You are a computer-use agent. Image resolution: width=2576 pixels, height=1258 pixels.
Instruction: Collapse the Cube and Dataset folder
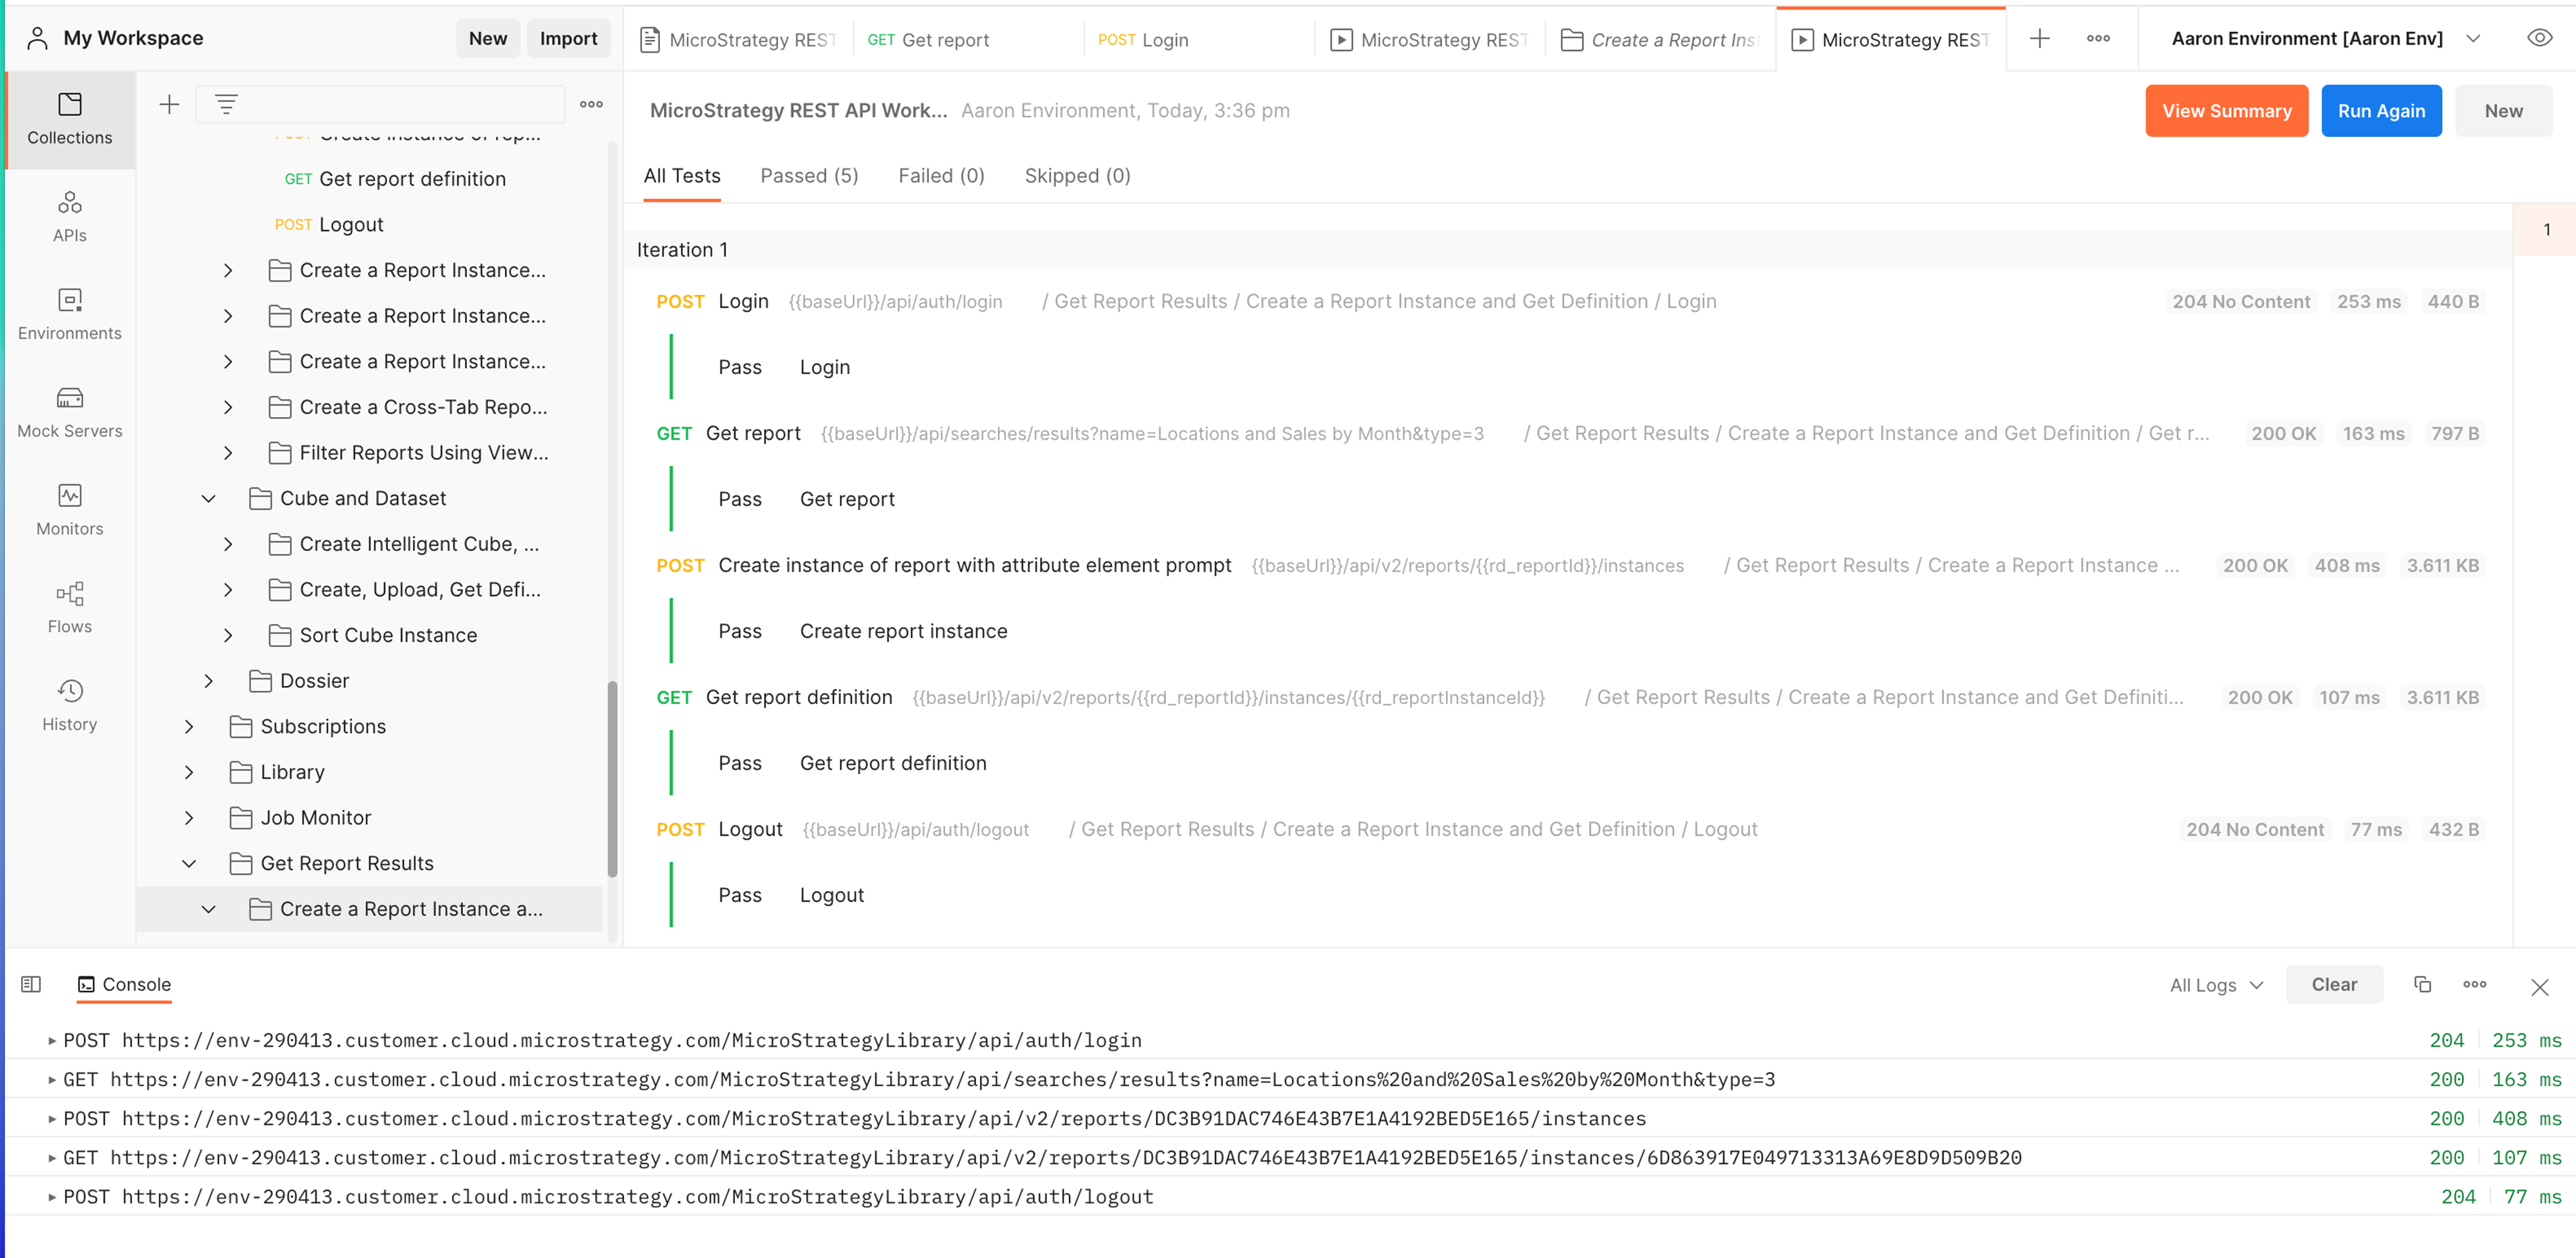coord(209,498)
